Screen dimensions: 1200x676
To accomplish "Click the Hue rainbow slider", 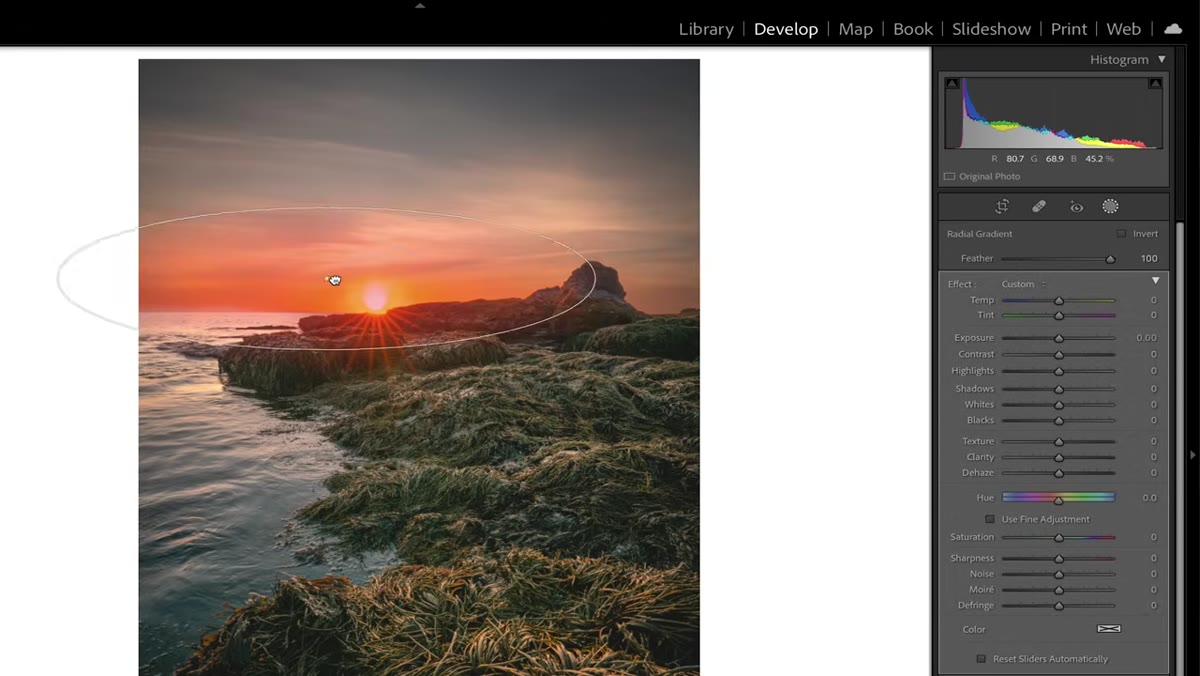I will [x=1058, y=497].
